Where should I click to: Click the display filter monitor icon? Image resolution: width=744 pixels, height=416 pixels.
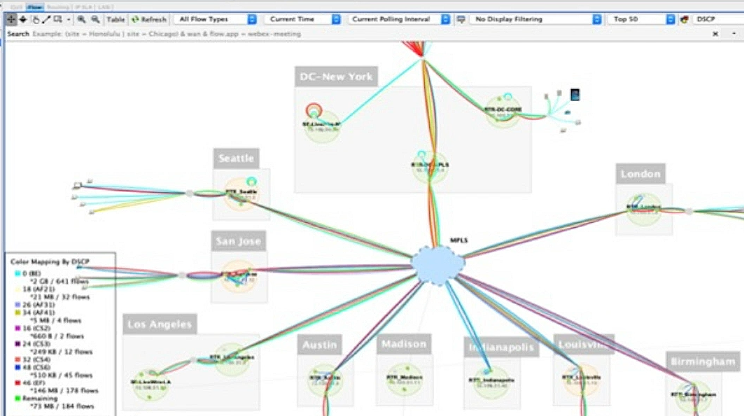click(x=460, y=19)
